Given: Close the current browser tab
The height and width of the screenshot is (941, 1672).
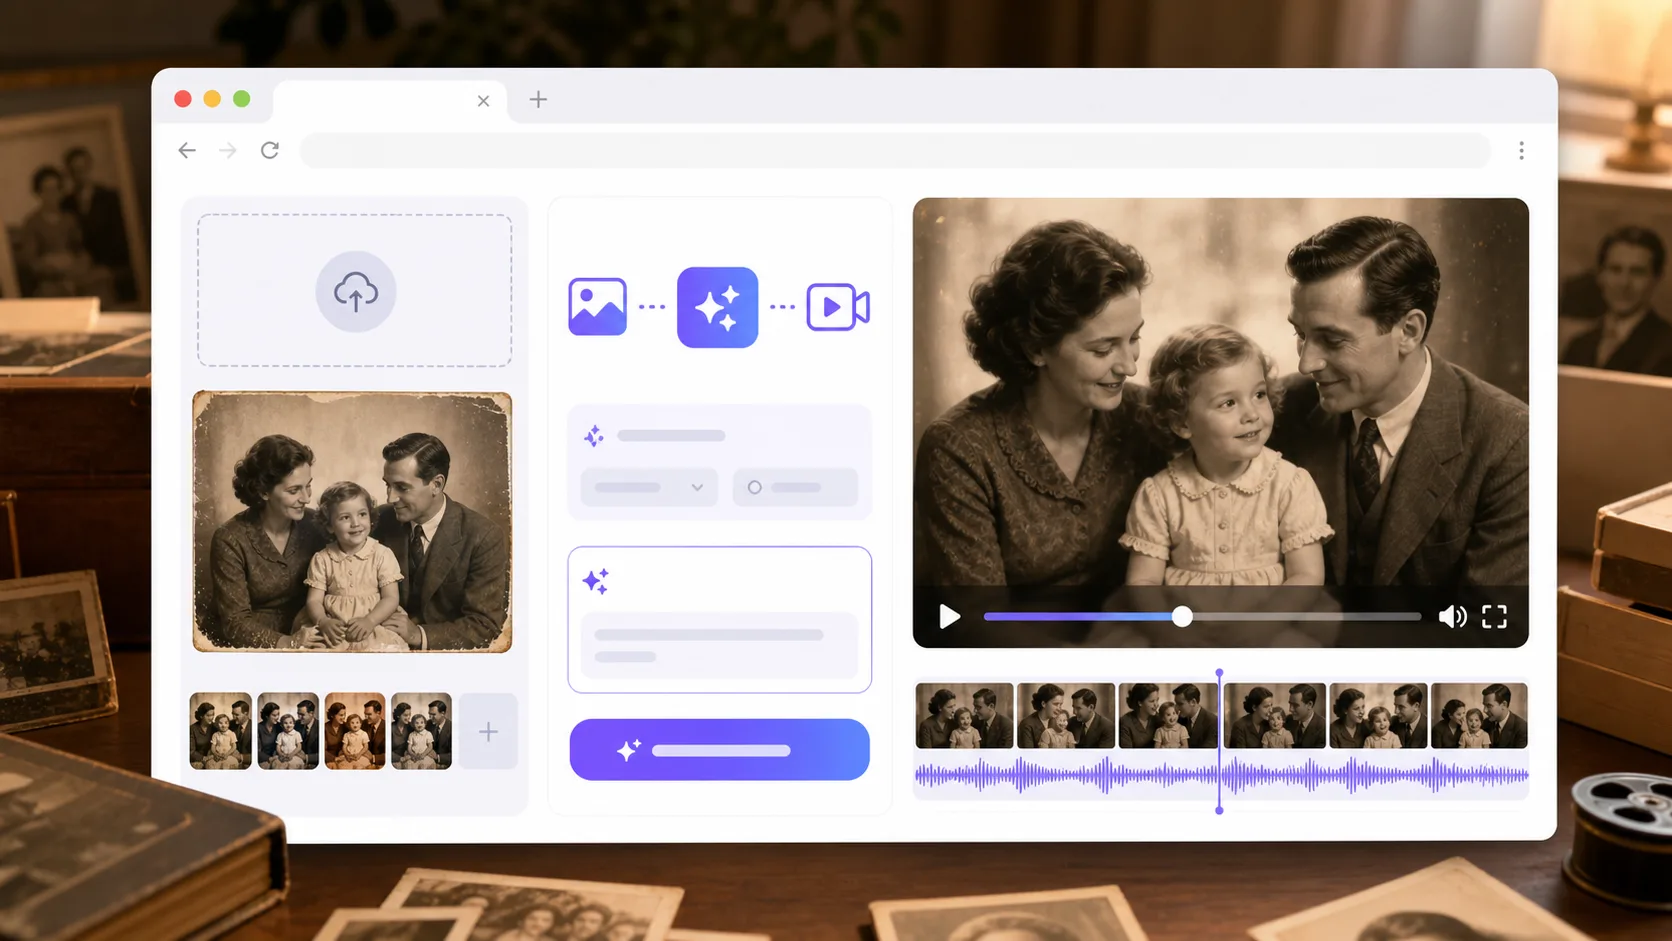Looking at the screenshot, I should click(483, 100).
